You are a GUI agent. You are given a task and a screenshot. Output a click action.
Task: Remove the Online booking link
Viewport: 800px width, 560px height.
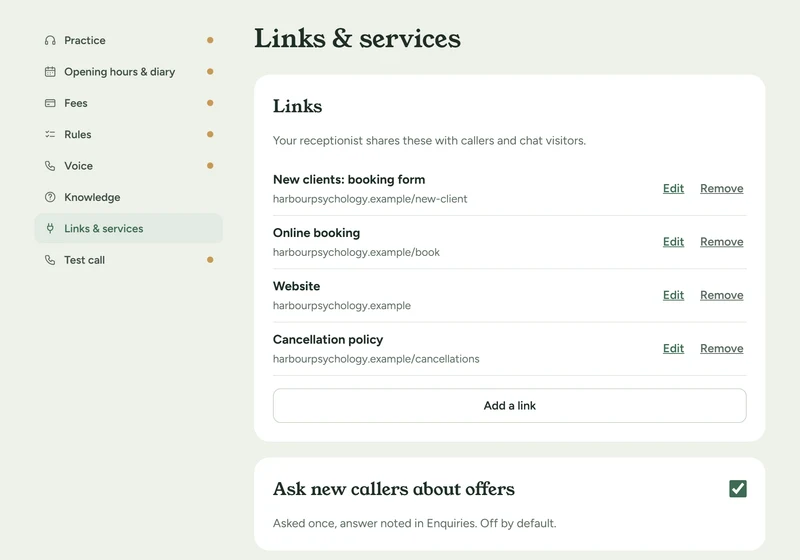(x=721, y=242)
